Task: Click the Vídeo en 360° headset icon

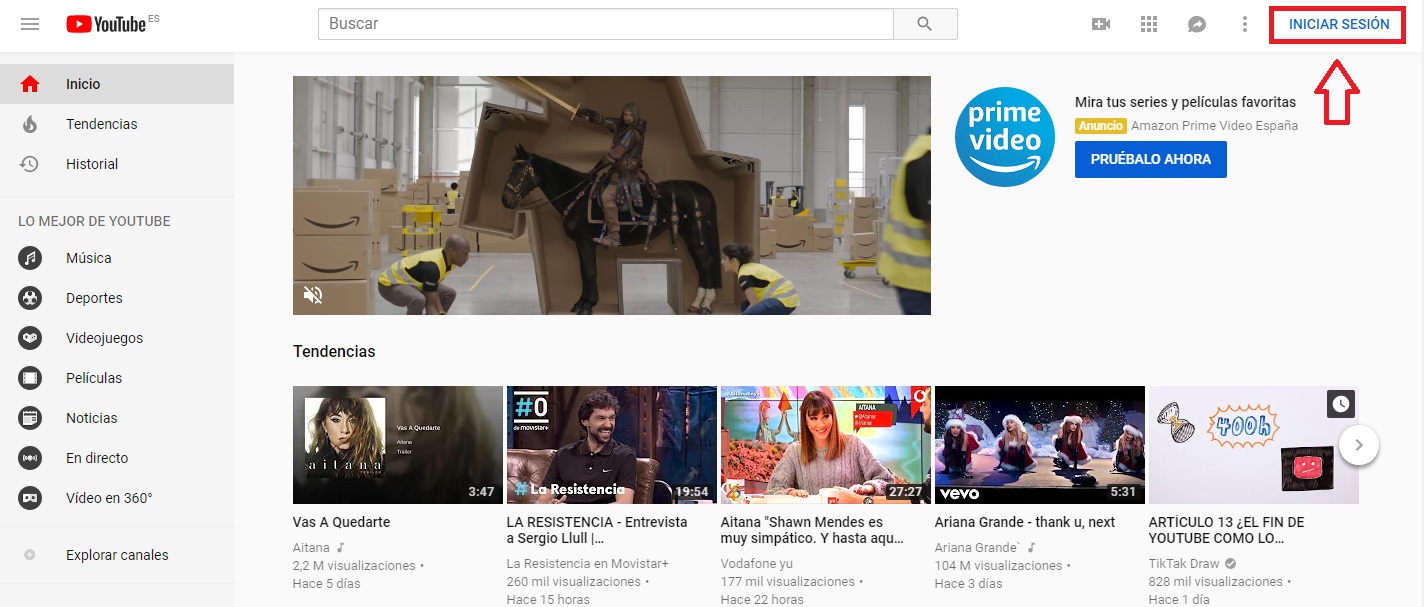Action: (30, 498)
